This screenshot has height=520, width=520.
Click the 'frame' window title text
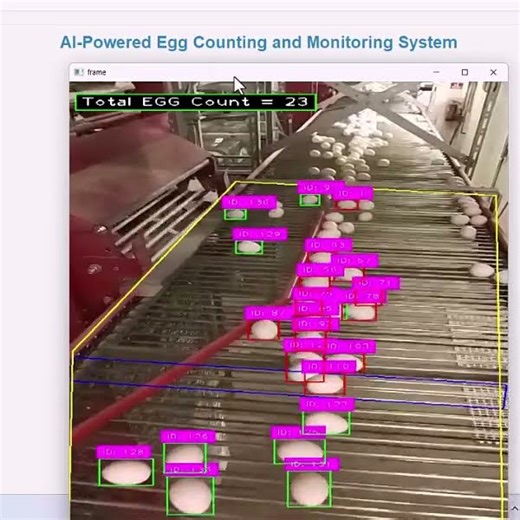click(x=97, y=72)
